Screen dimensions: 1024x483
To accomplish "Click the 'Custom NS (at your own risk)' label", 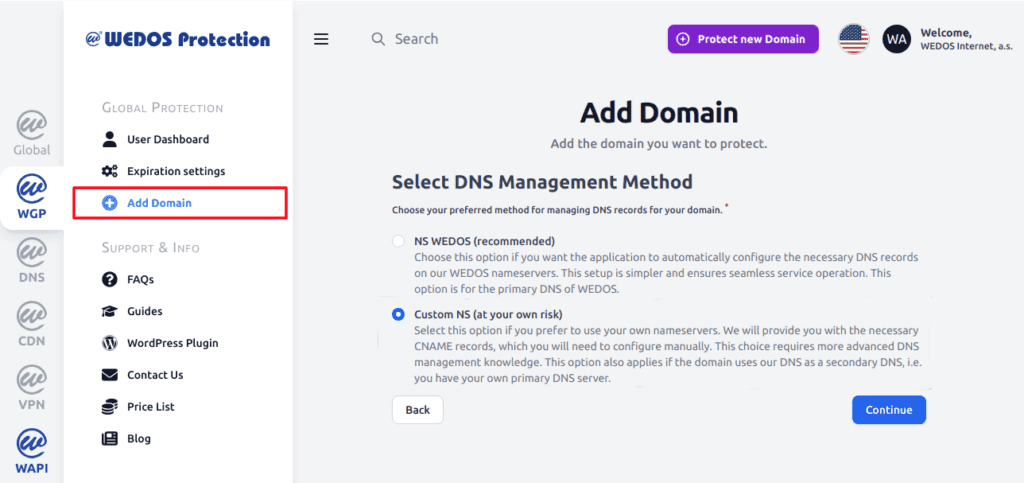I will [x=488, y=314].
